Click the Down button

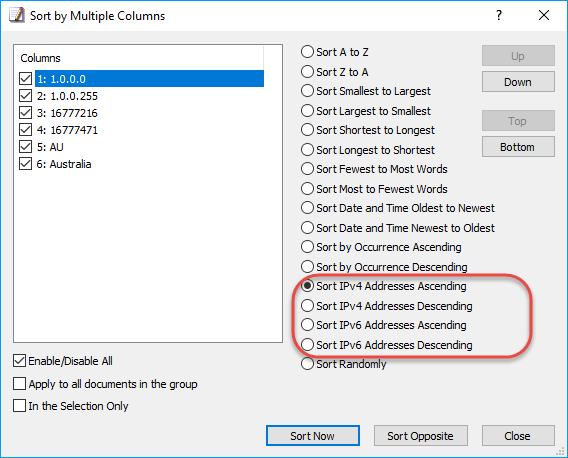[518, 82]
